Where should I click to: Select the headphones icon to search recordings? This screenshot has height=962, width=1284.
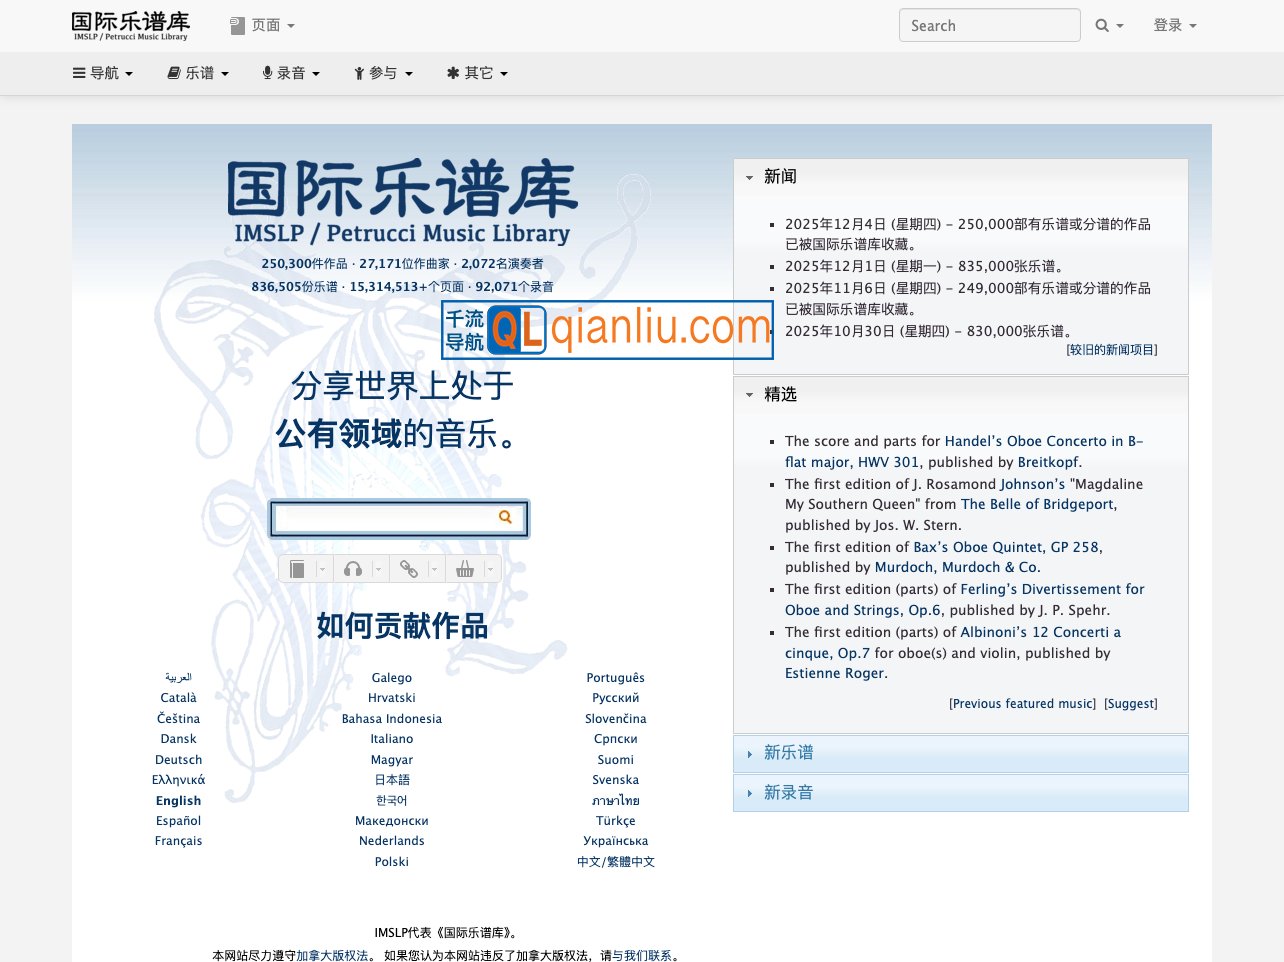click(x=352, y=568)
